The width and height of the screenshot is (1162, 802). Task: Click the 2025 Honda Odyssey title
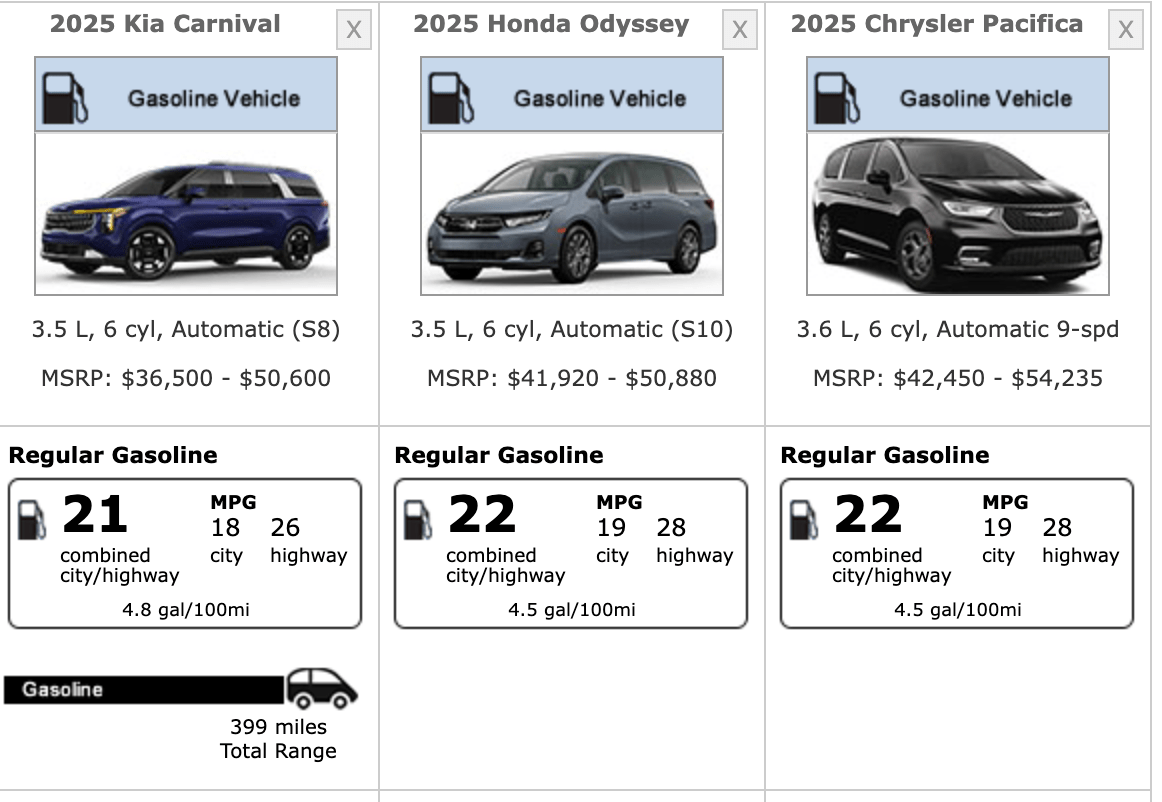(551, 24)
